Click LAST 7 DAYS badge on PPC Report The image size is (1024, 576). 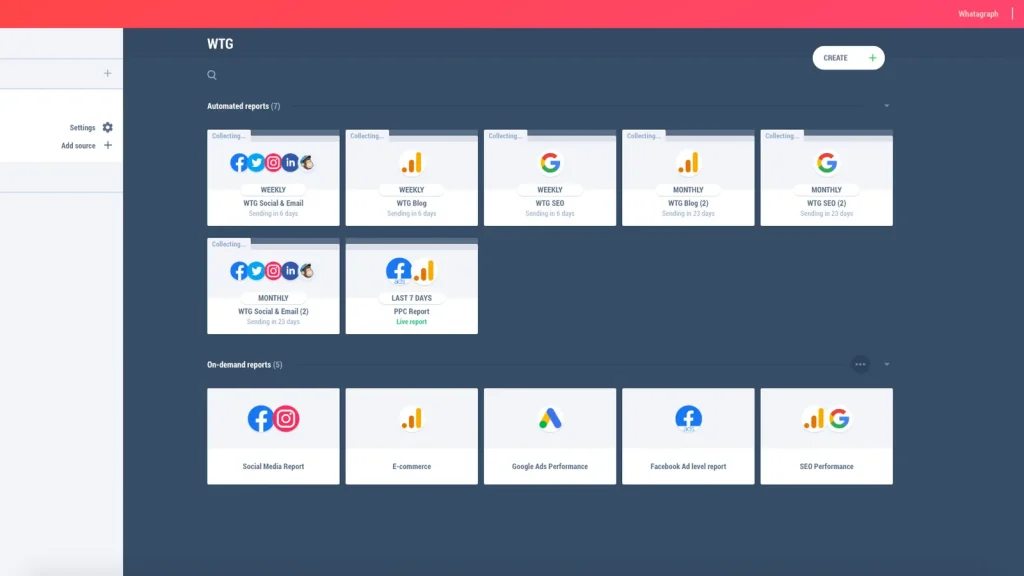click(411, 298)
